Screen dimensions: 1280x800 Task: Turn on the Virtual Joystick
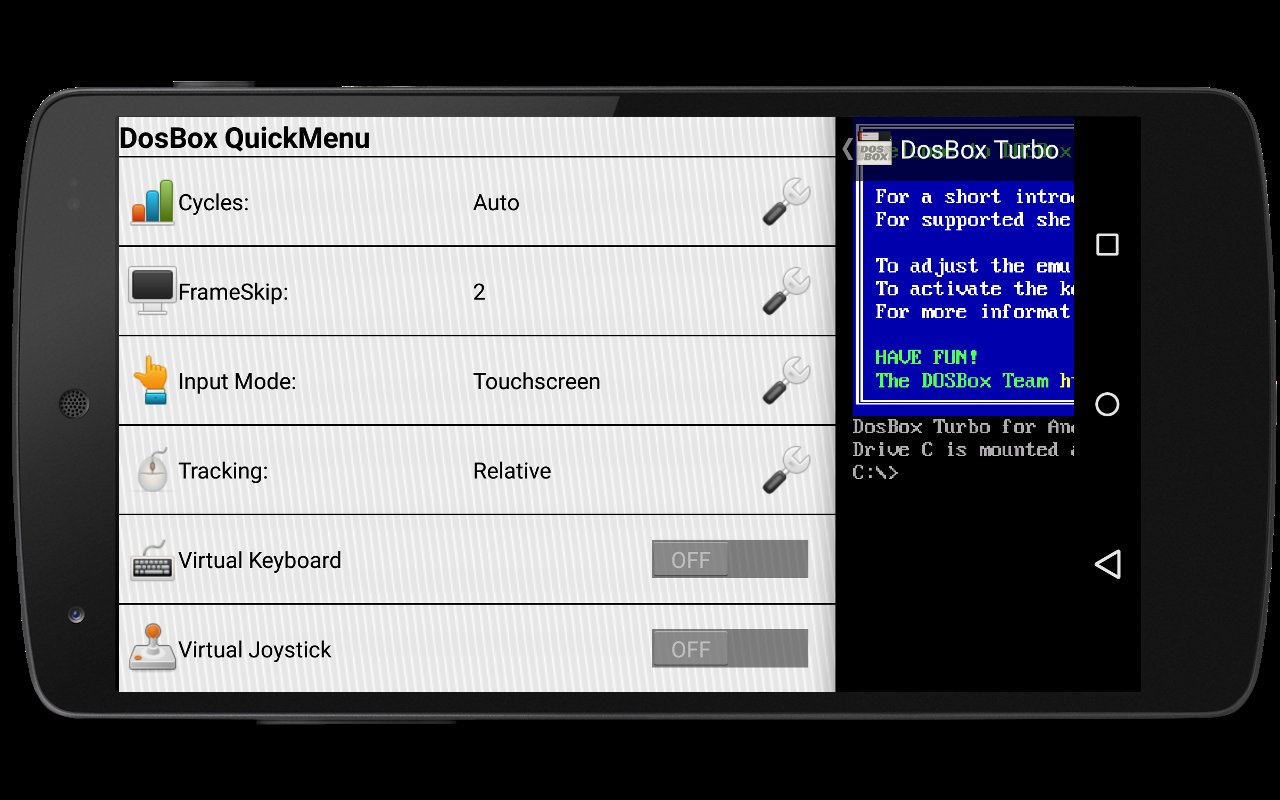(729, 648)
